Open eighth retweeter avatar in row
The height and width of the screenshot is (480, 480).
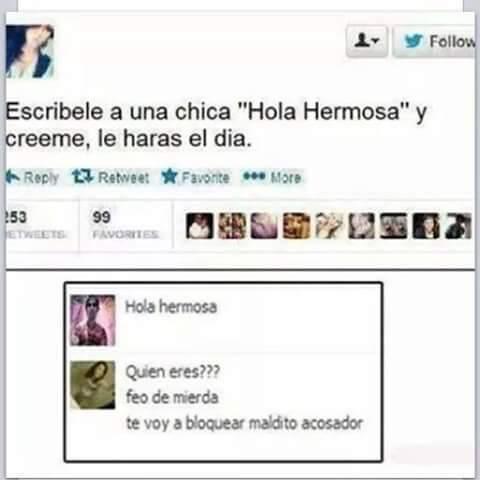pyautogui.click(x=426, y=226)
